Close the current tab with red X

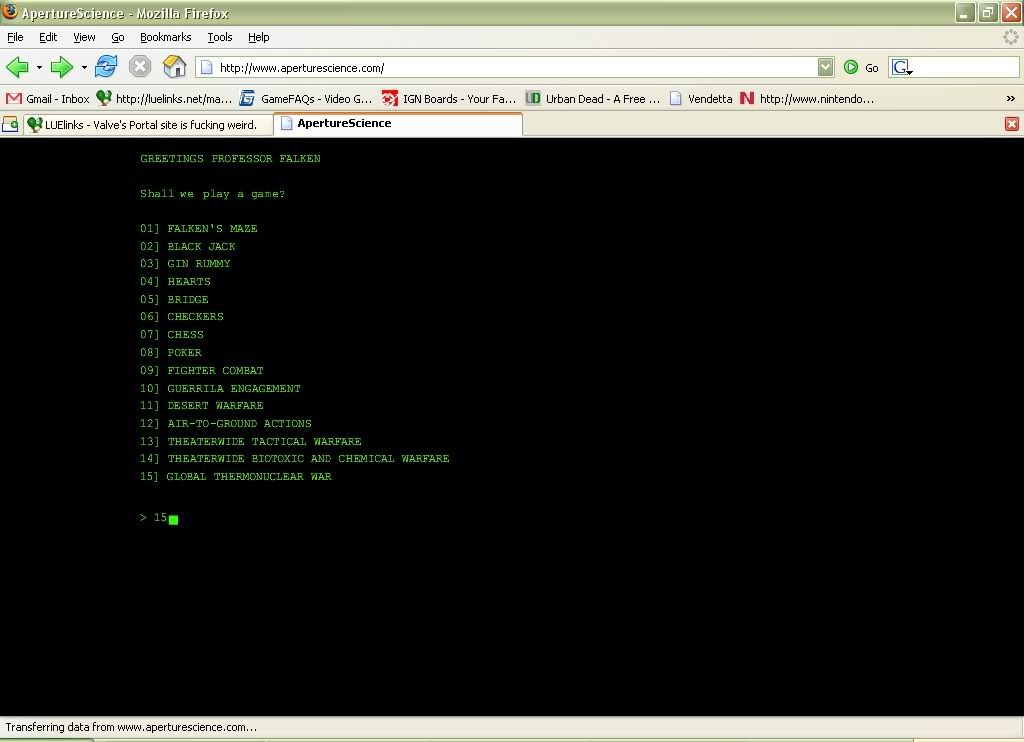point(1011,124)
